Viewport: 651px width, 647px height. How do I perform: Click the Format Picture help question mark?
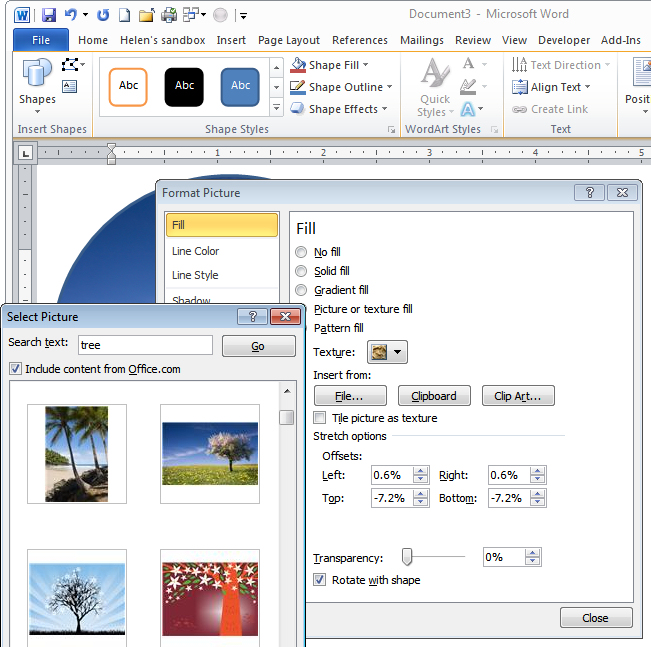pos(589,193)
